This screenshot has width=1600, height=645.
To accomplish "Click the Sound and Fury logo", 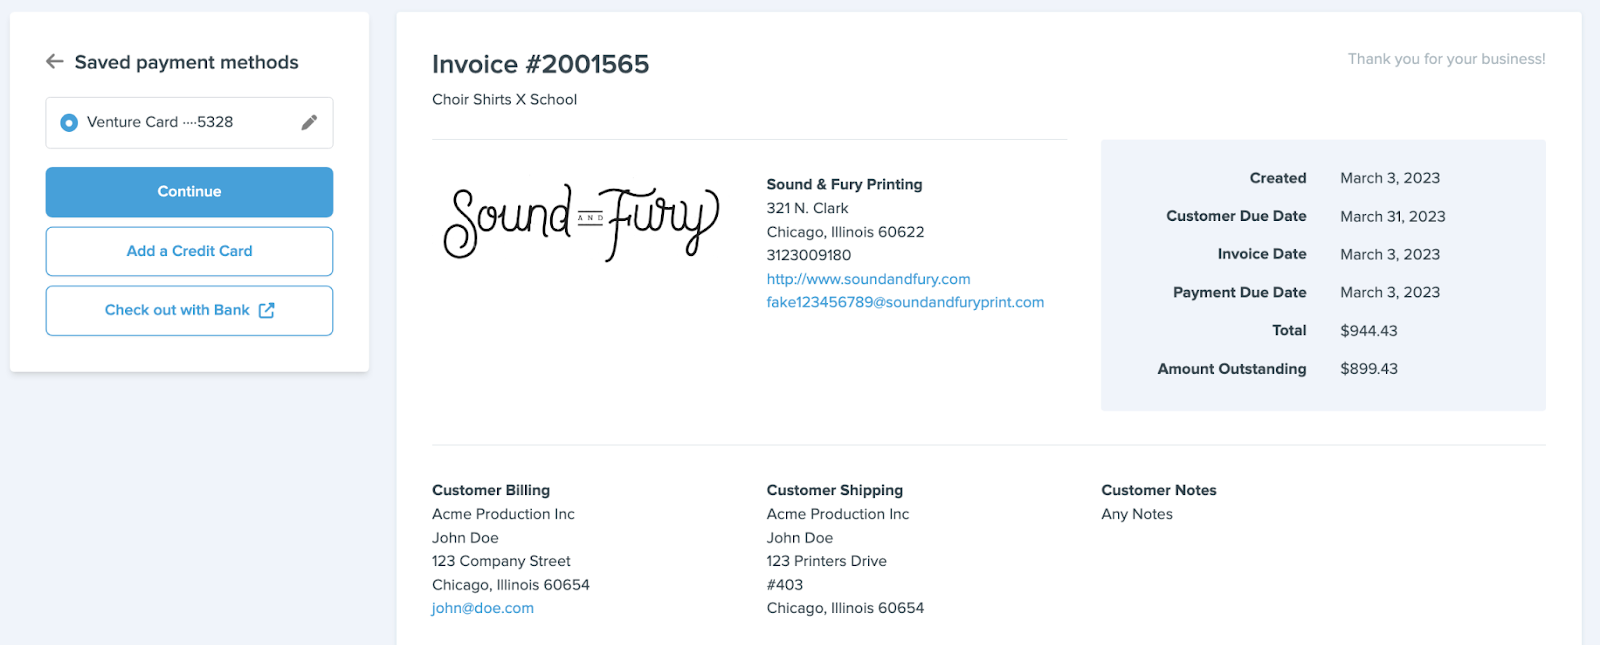I will coord(581,221).
